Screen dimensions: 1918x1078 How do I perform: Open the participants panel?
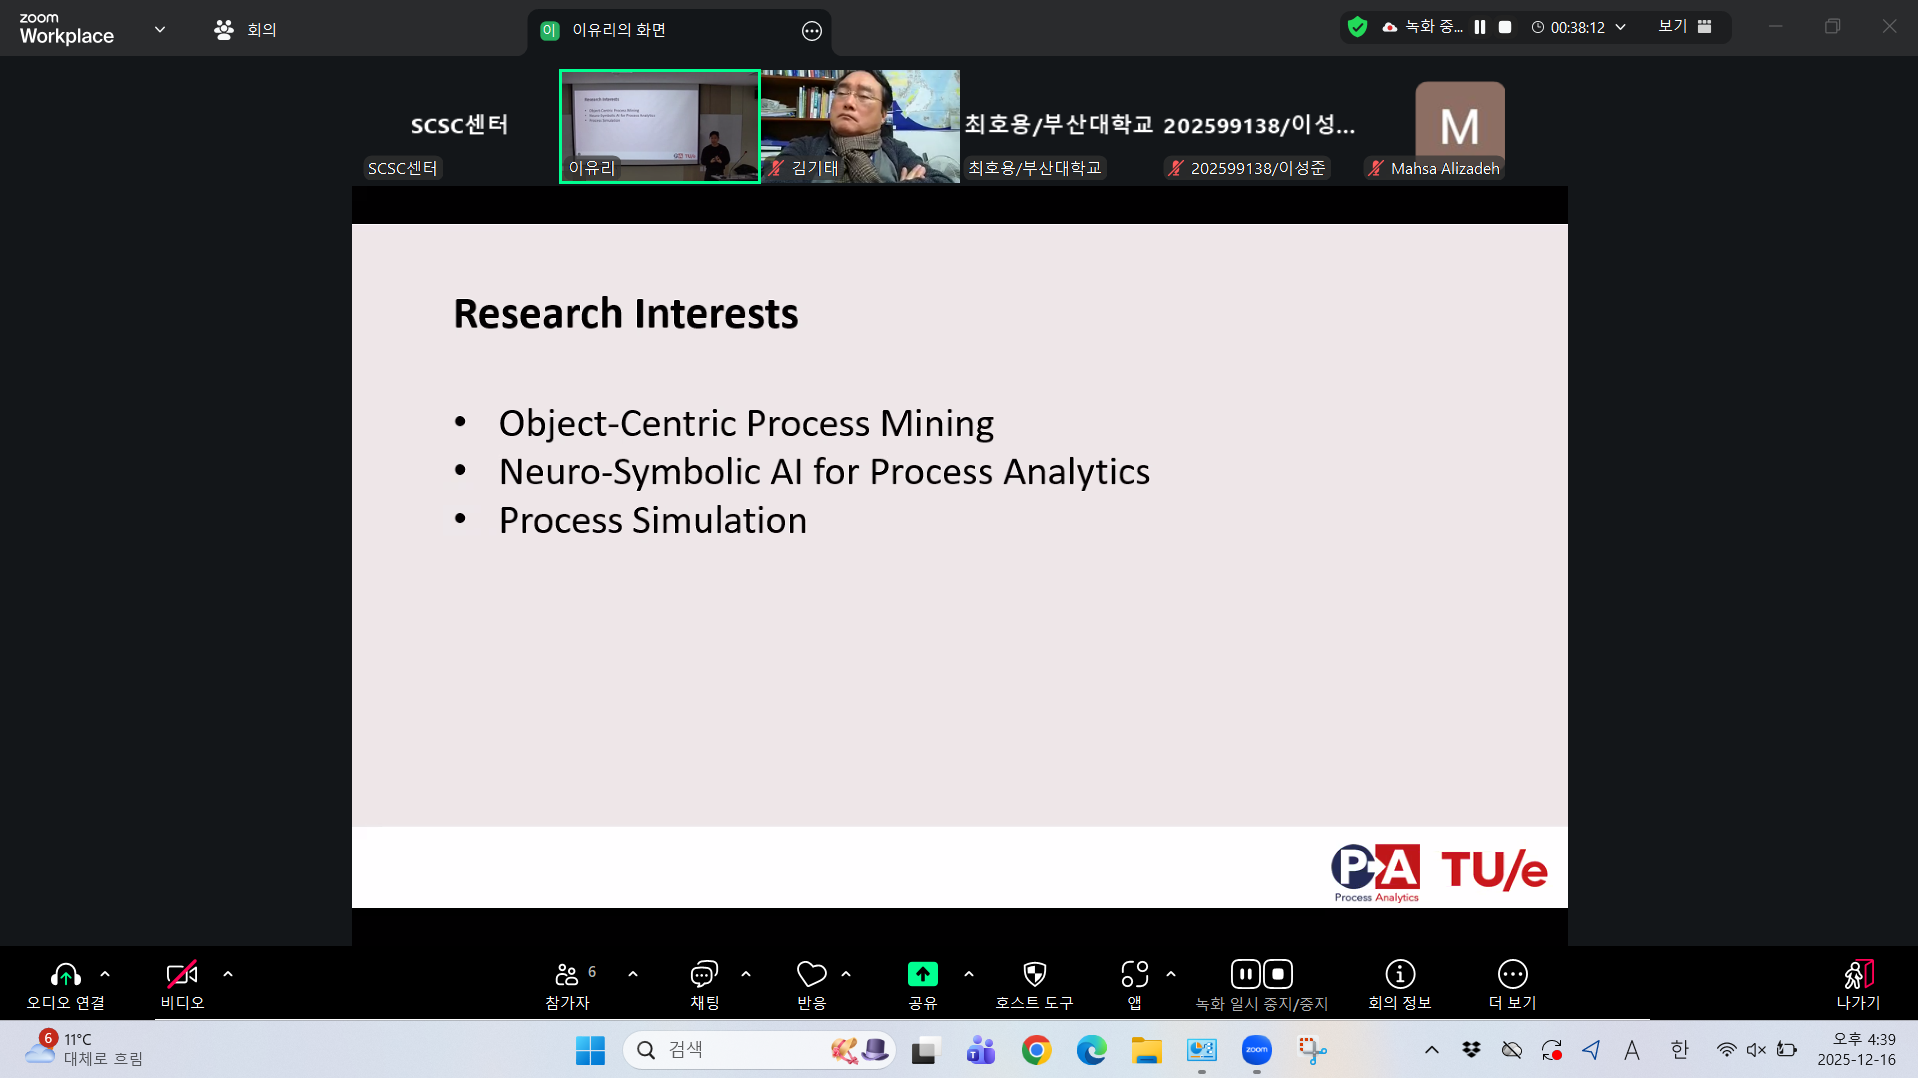pos(567,984)
